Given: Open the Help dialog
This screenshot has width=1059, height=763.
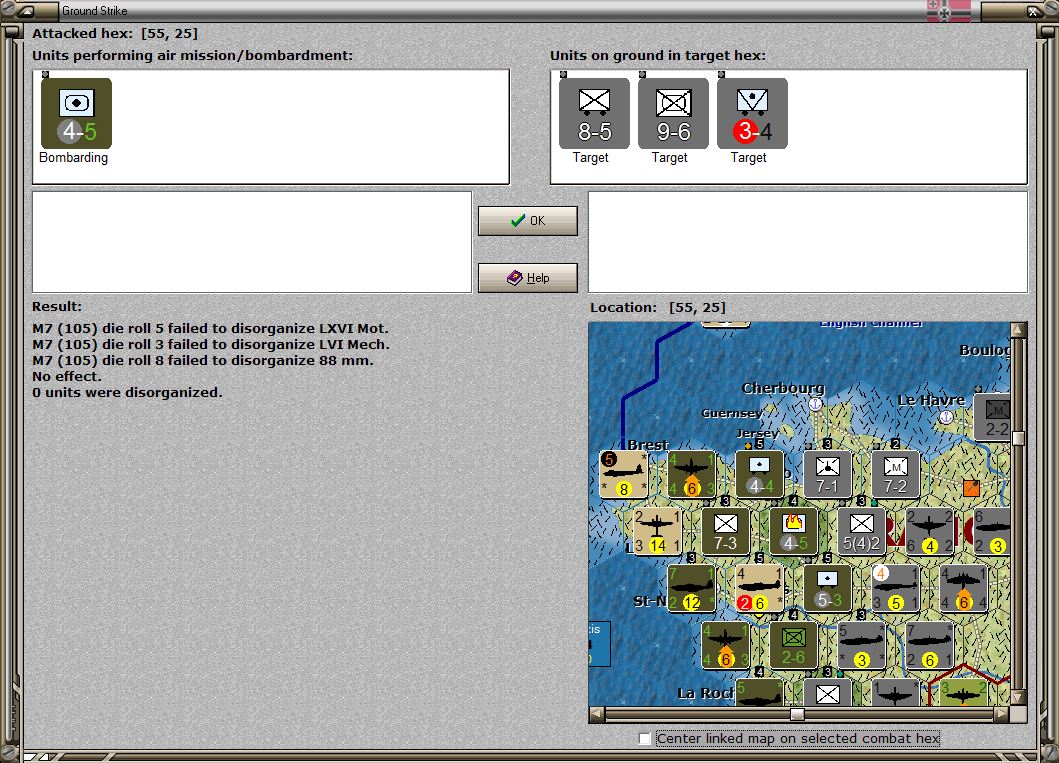Looking at the screenshot, I should click(527, 277).
